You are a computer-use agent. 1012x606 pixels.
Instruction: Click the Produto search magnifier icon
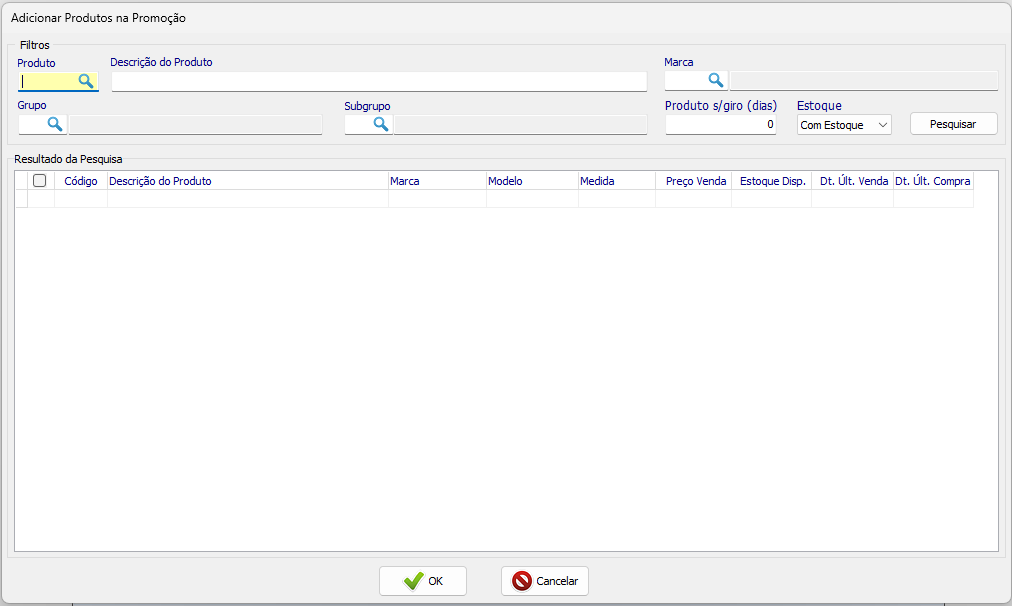pos(86,81)
